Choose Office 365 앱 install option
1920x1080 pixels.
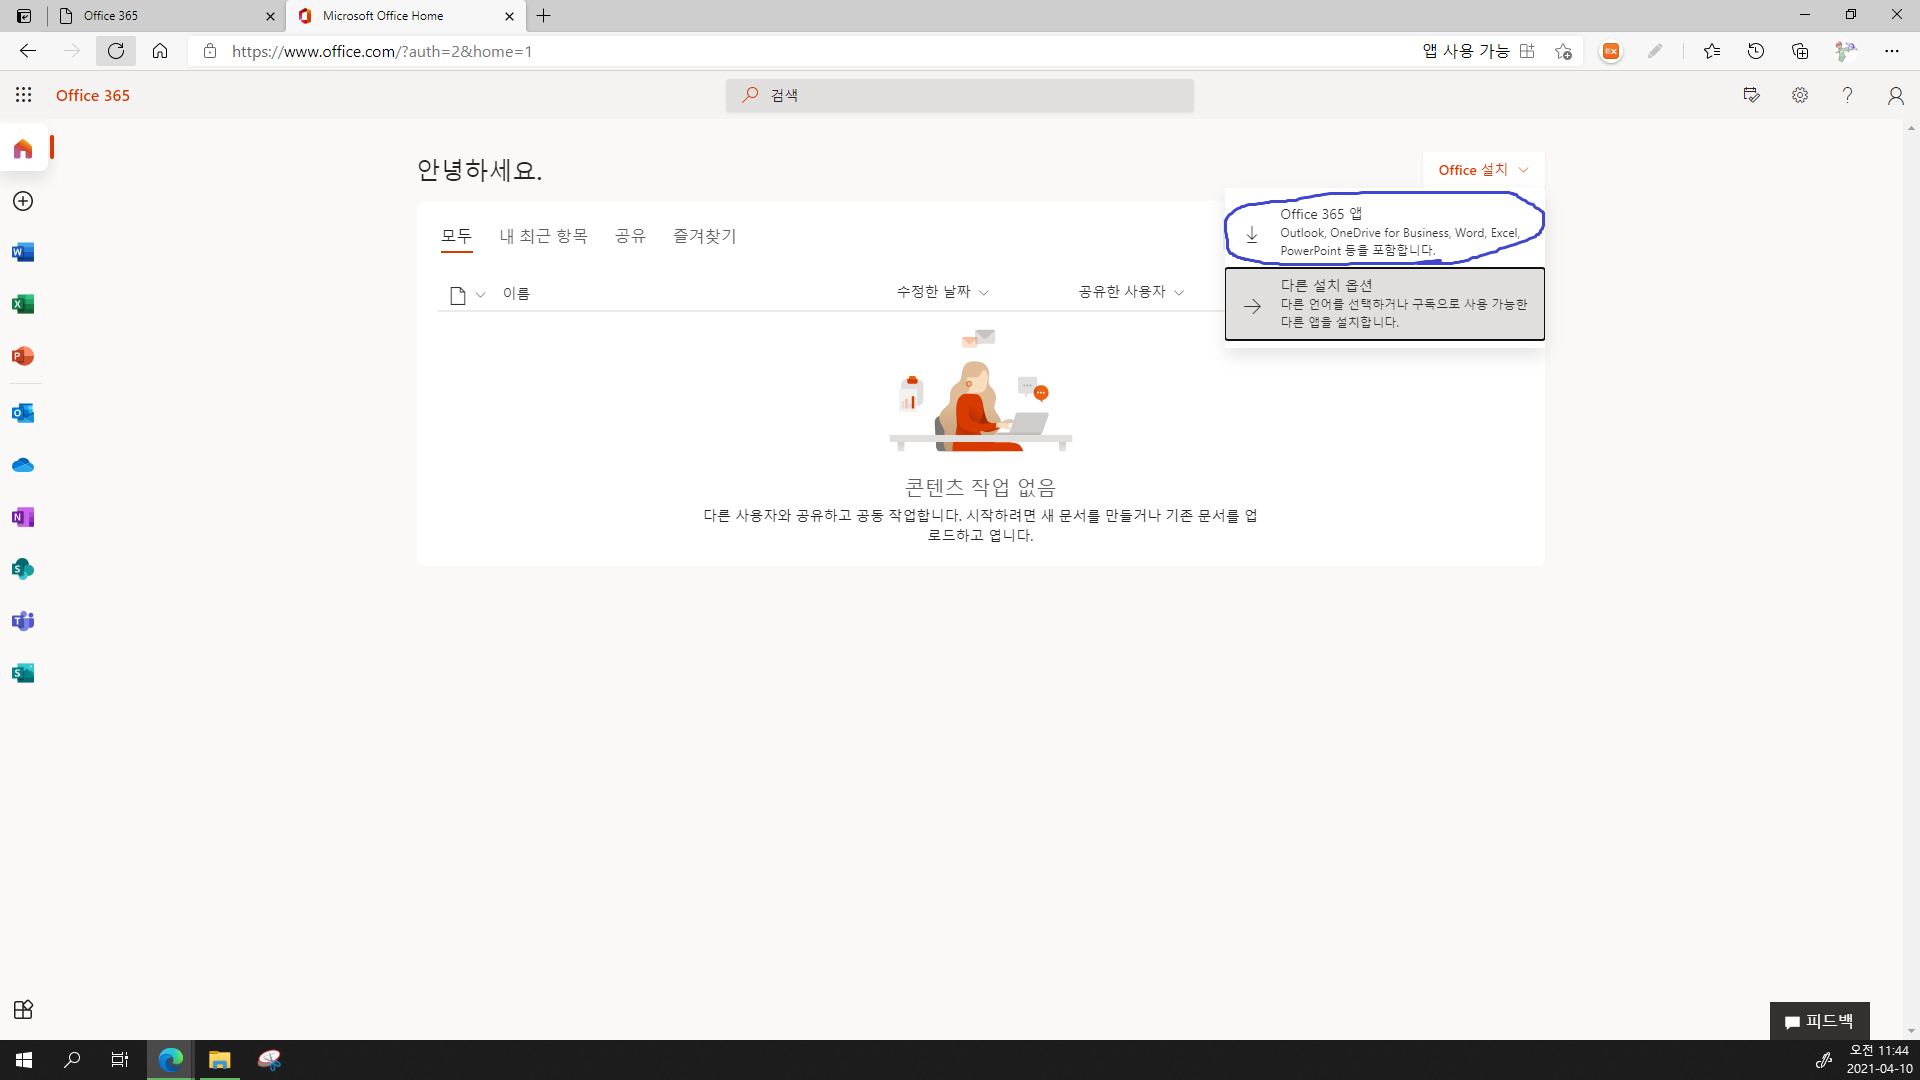[x=1385, y=231]
